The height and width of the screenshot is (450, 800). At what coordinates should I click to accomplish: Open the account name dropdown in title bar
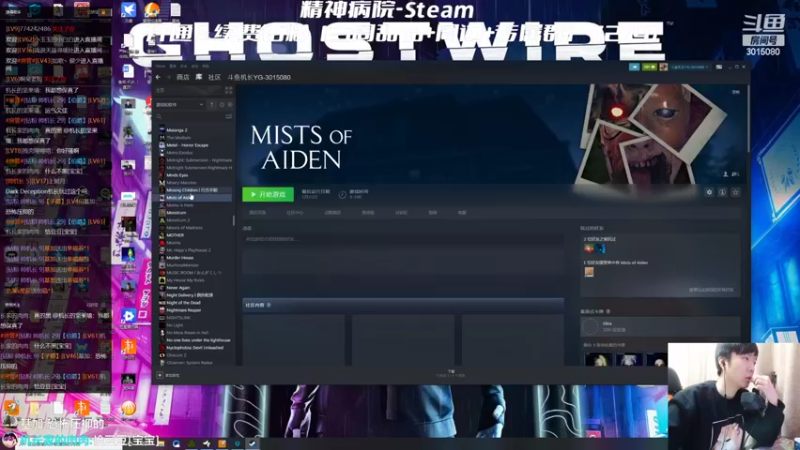(x=689, y=67)
